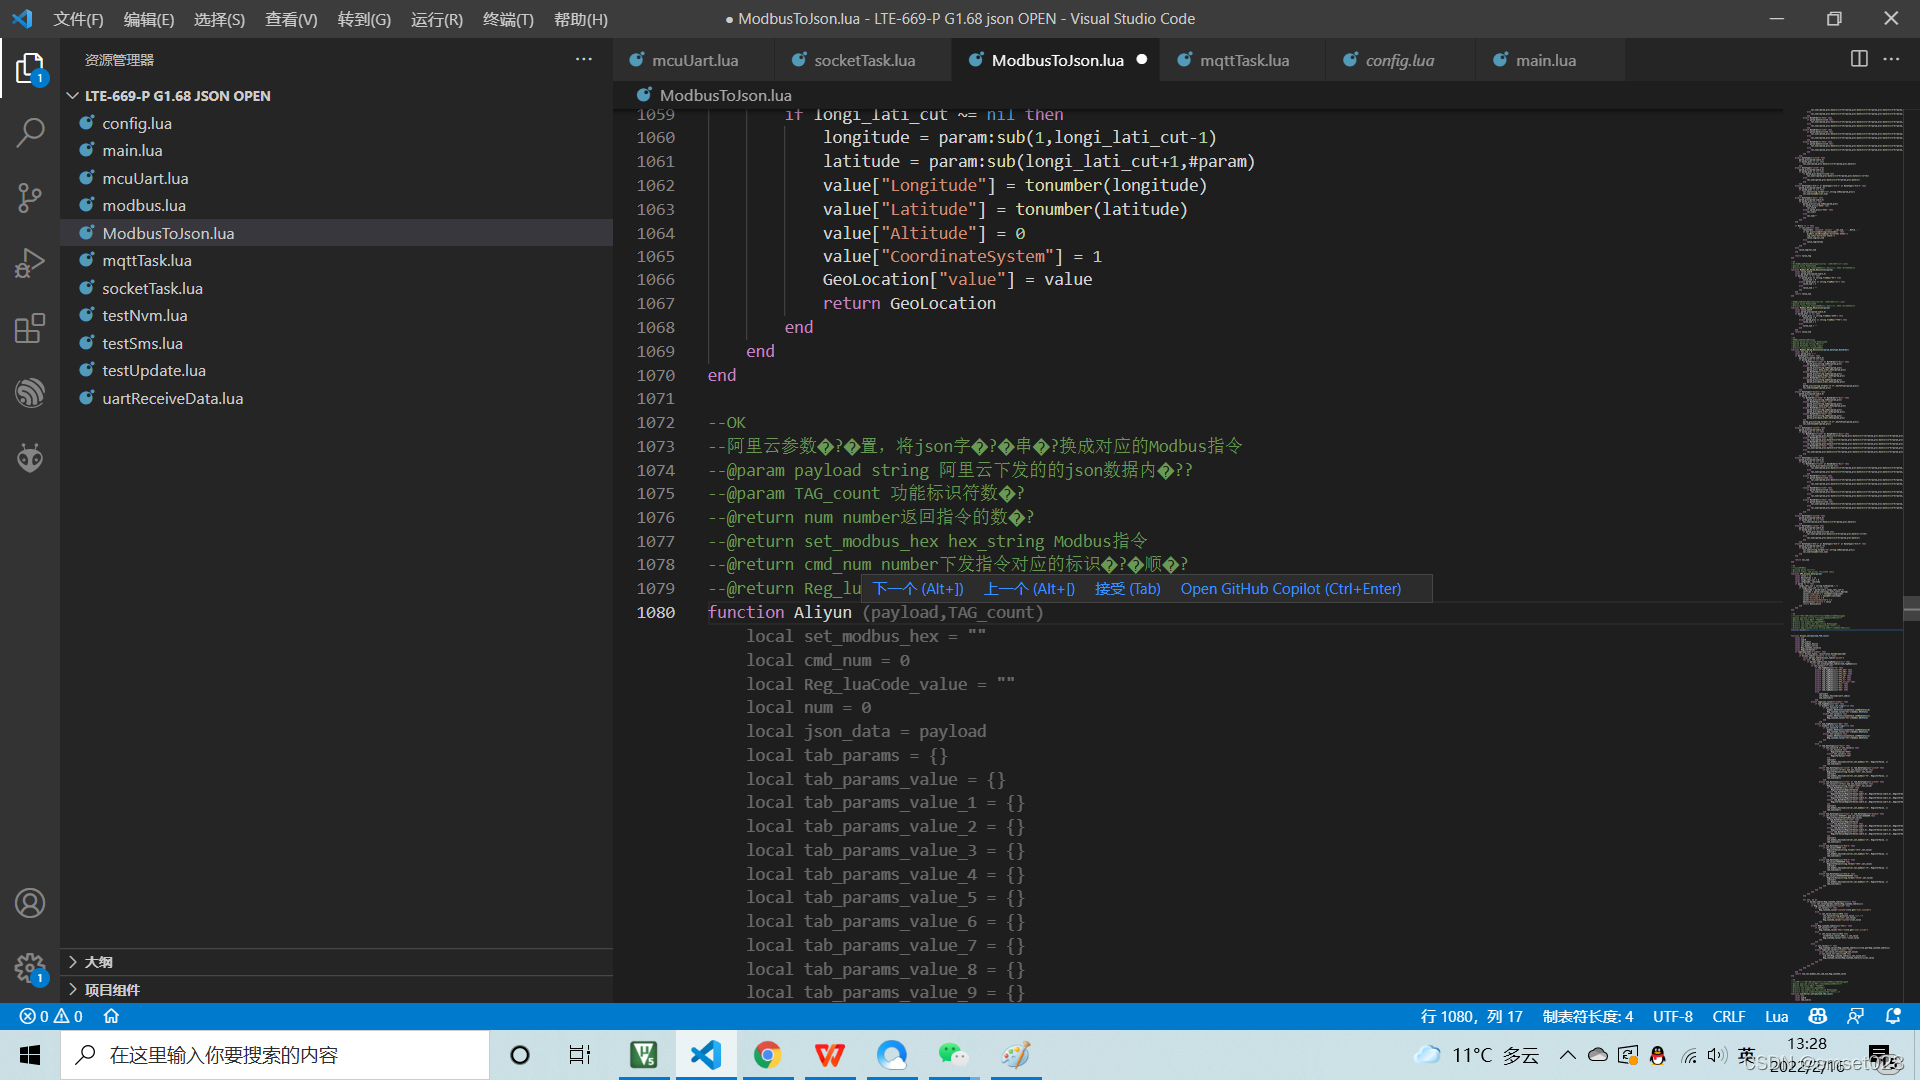1920x1080 pixels.
Task: Open notifications from the status bar bell
Action: (x=1895, y=1015)
